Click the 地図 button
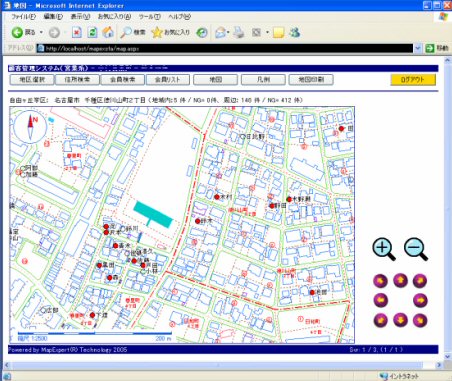This screenshot has height=381, width=452. coord(215,80)
